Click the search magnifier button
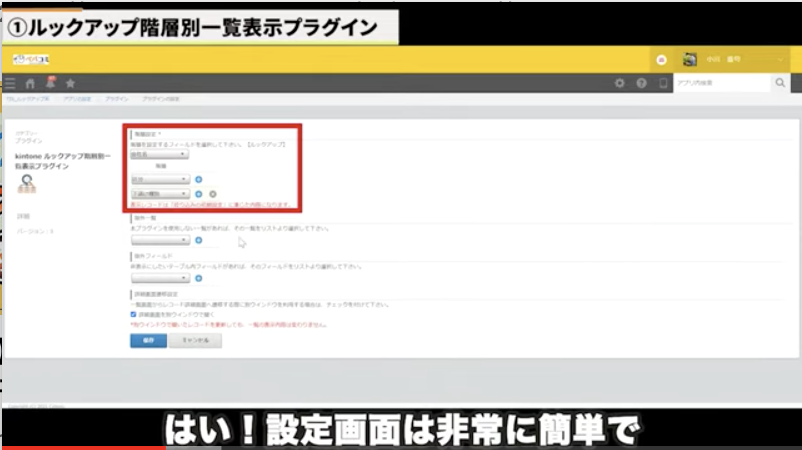802x450 pixels. point(780,83)
